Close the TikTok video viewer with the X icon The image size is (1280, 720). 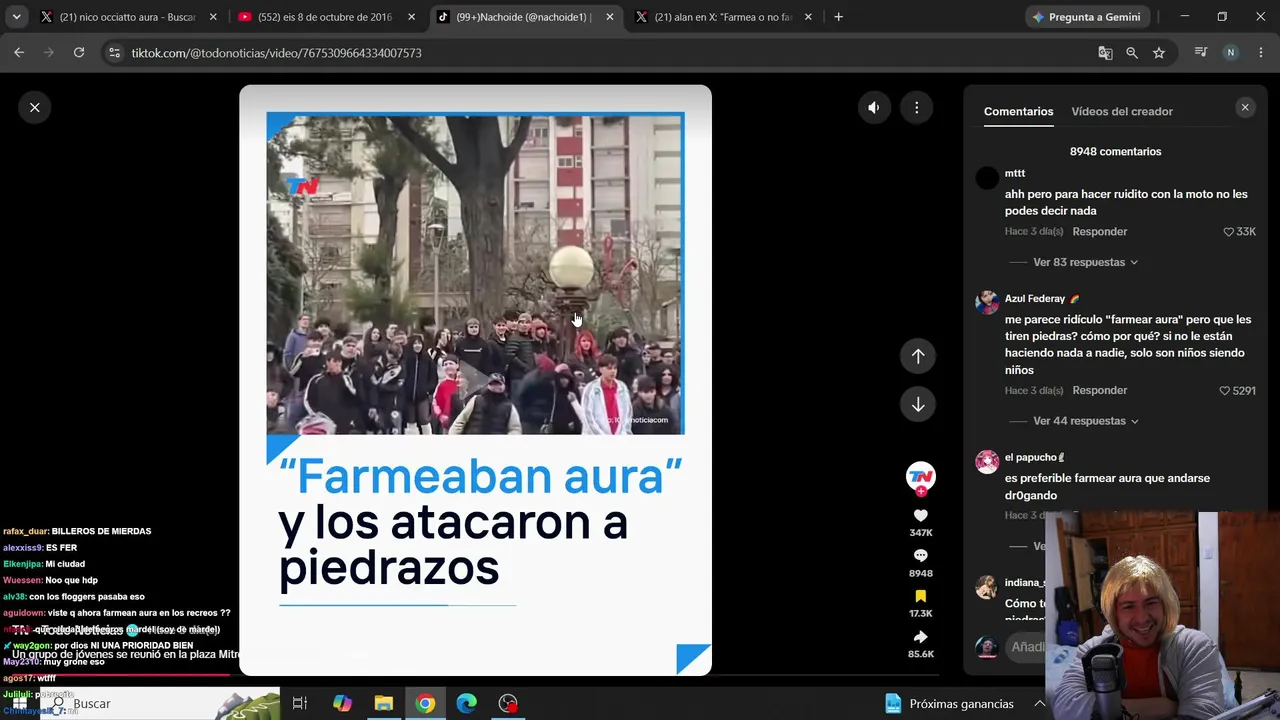34,107
